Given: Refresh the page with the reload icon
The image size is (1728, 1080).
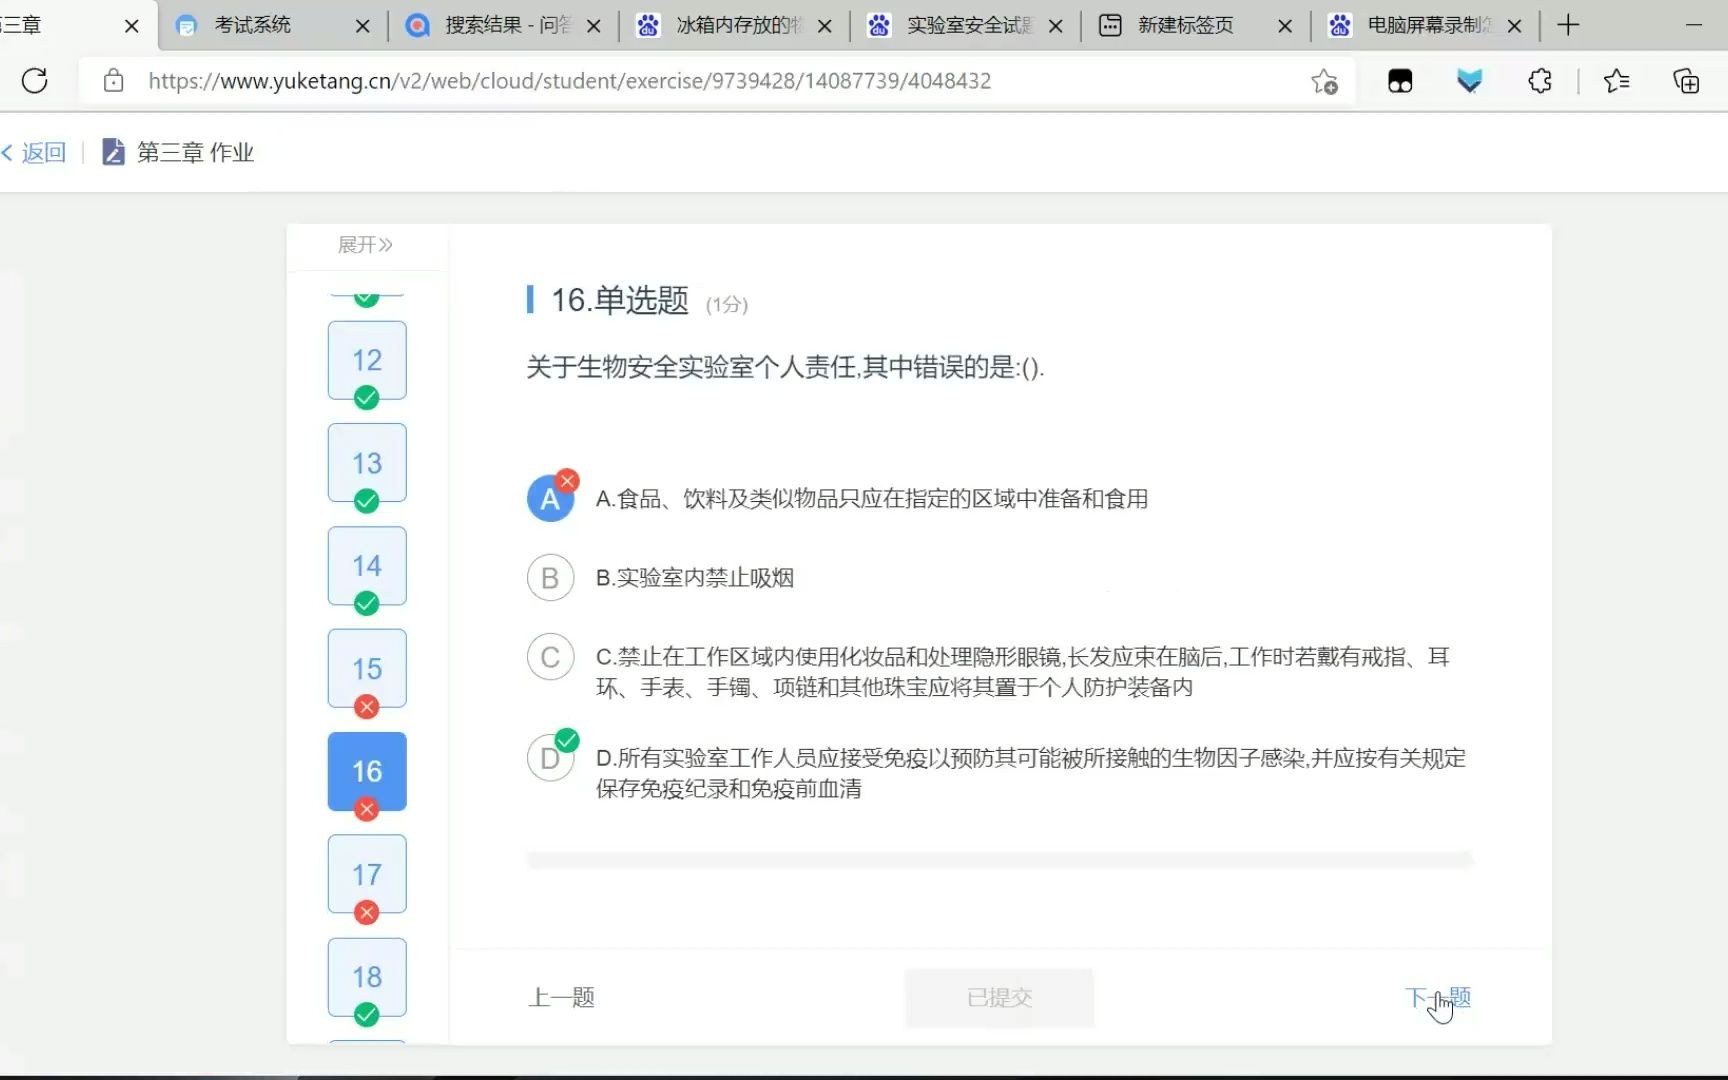Looking at the screenshot, I should tap(35, 80).
